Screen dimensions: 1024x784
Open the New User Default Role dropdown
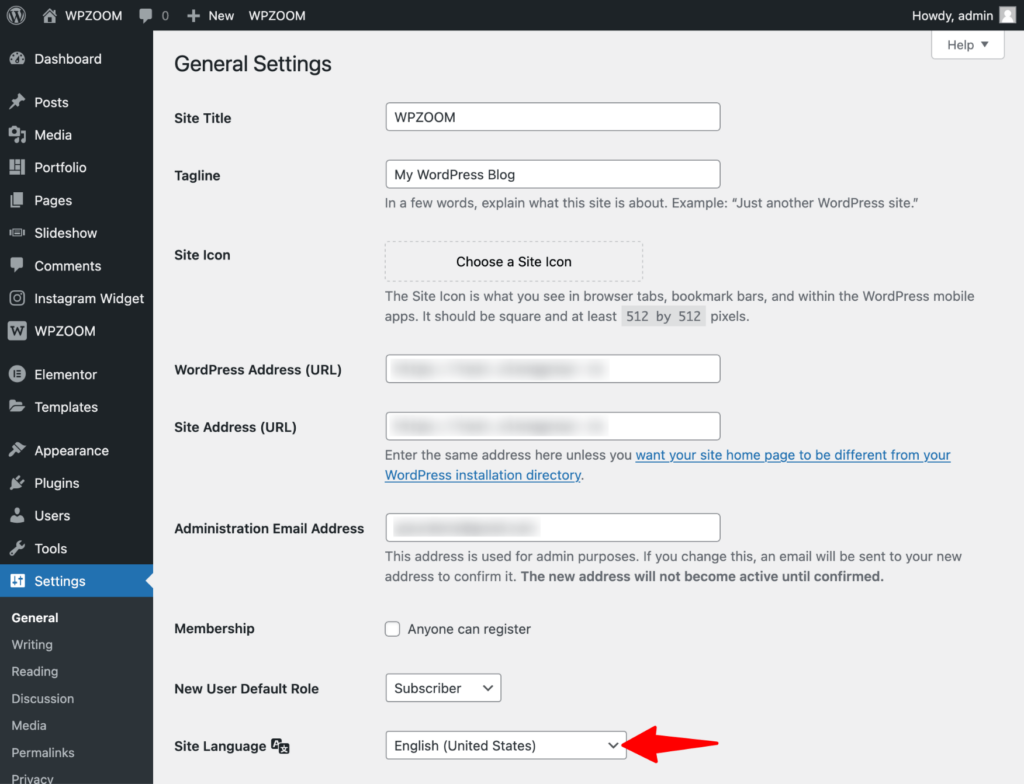pos(442,688)
